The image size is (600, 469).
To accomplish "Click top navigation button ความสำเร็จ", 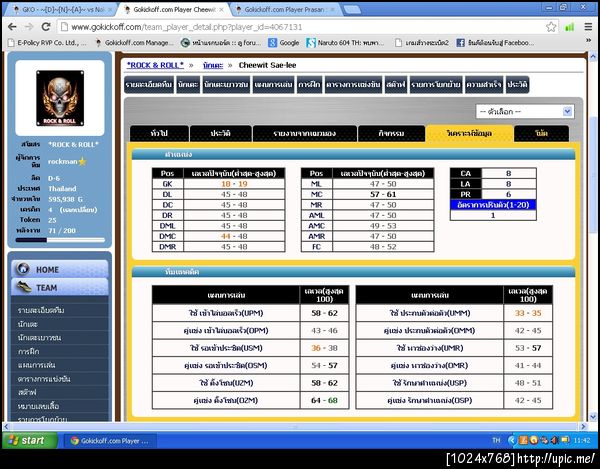I will [484, 85].
